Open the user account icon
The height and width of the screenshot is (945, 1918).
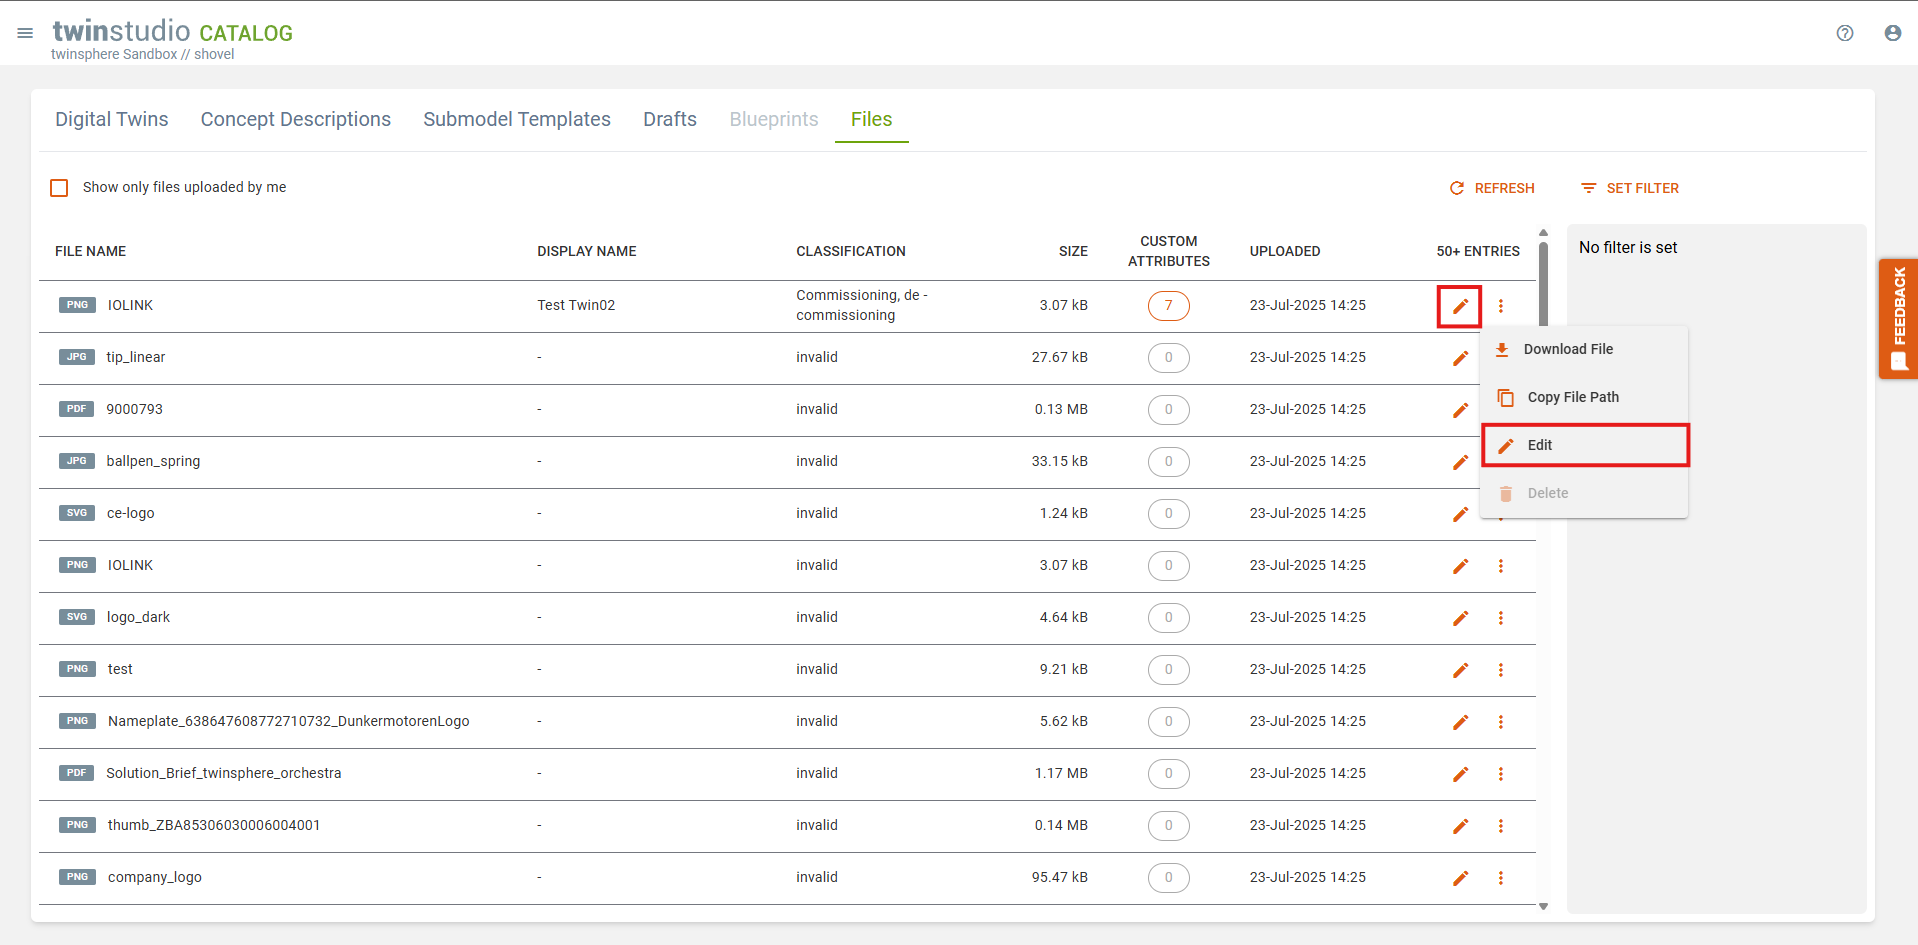tap(1892, 33)
